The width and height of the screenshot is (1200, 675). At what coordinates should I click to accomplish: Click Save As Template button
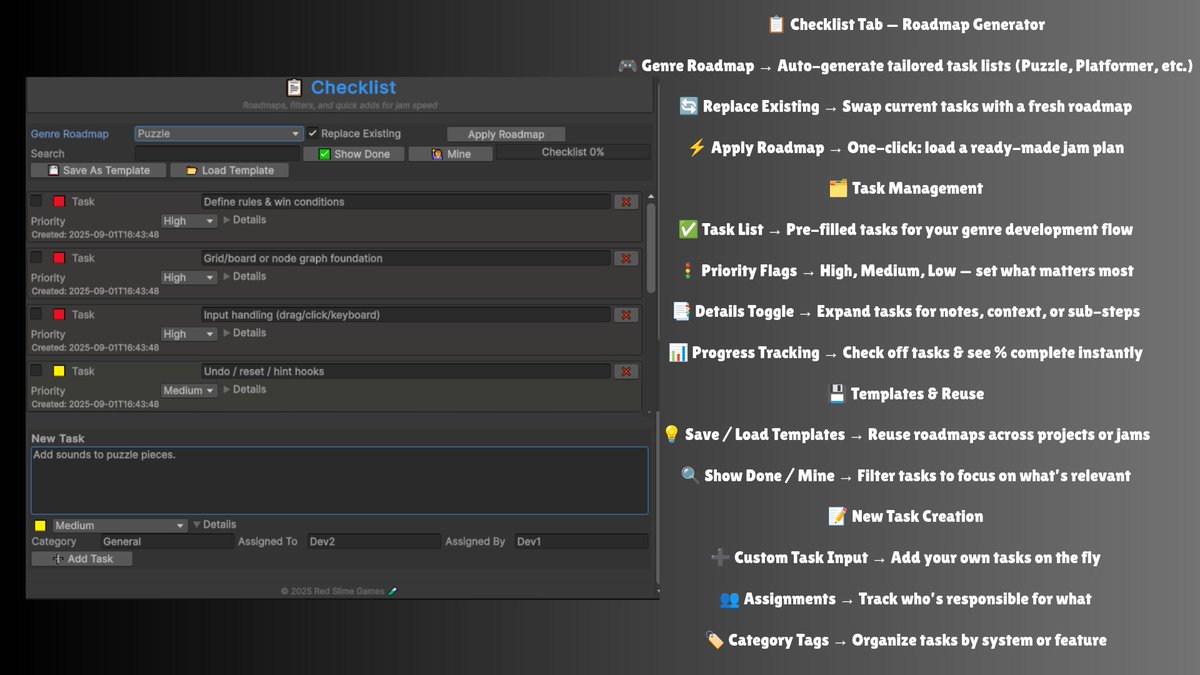coord(98,170)
